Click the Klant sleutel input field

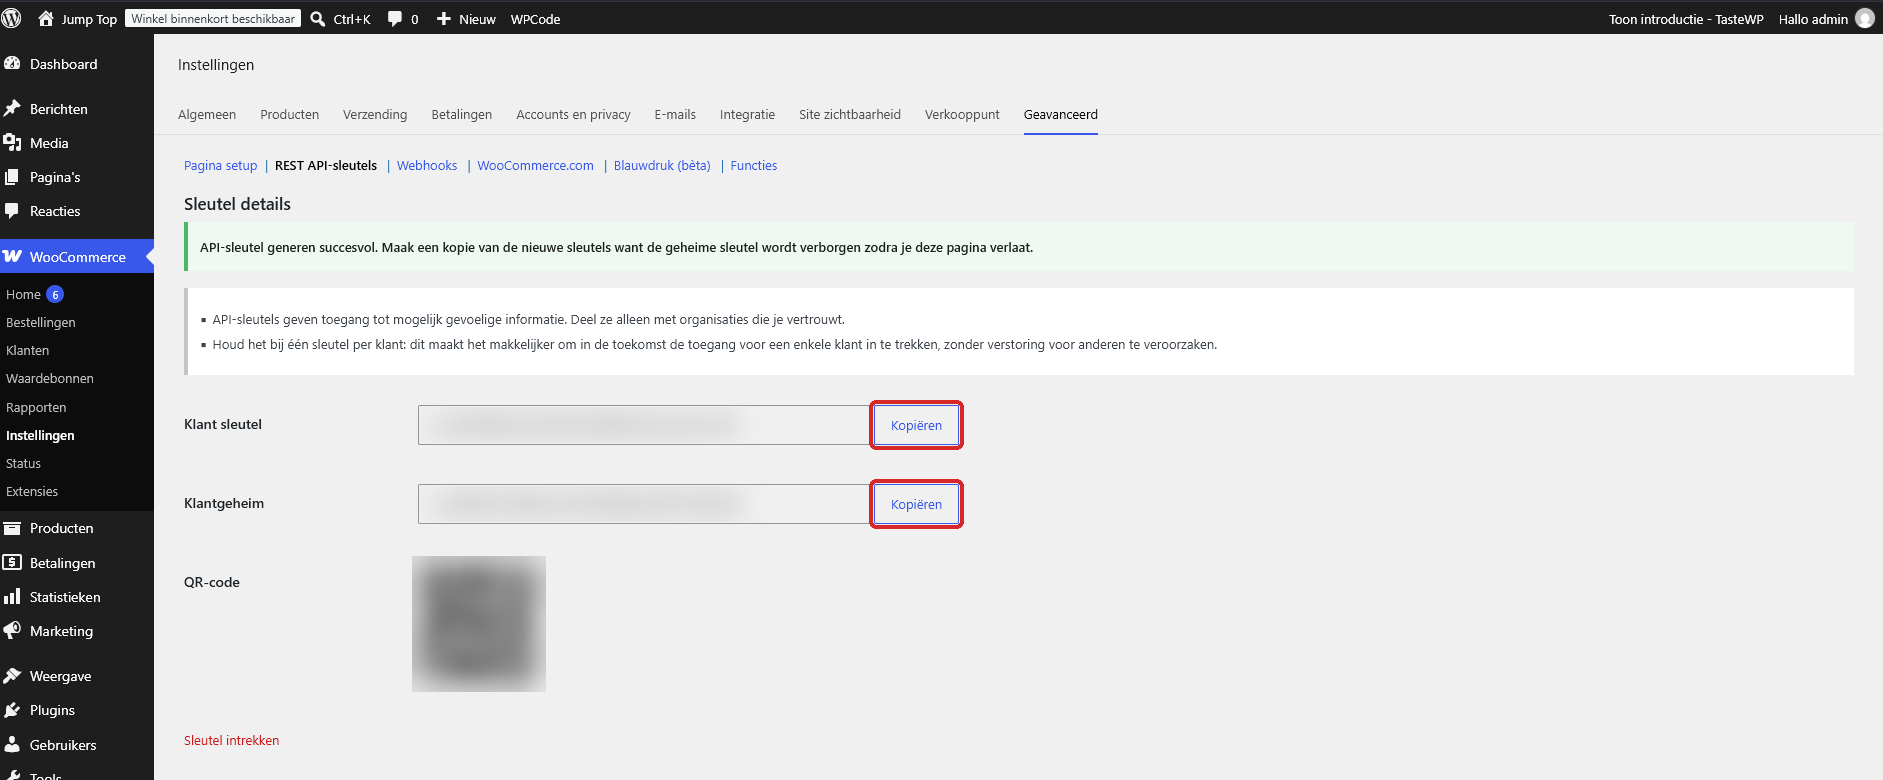click(643, 425)
